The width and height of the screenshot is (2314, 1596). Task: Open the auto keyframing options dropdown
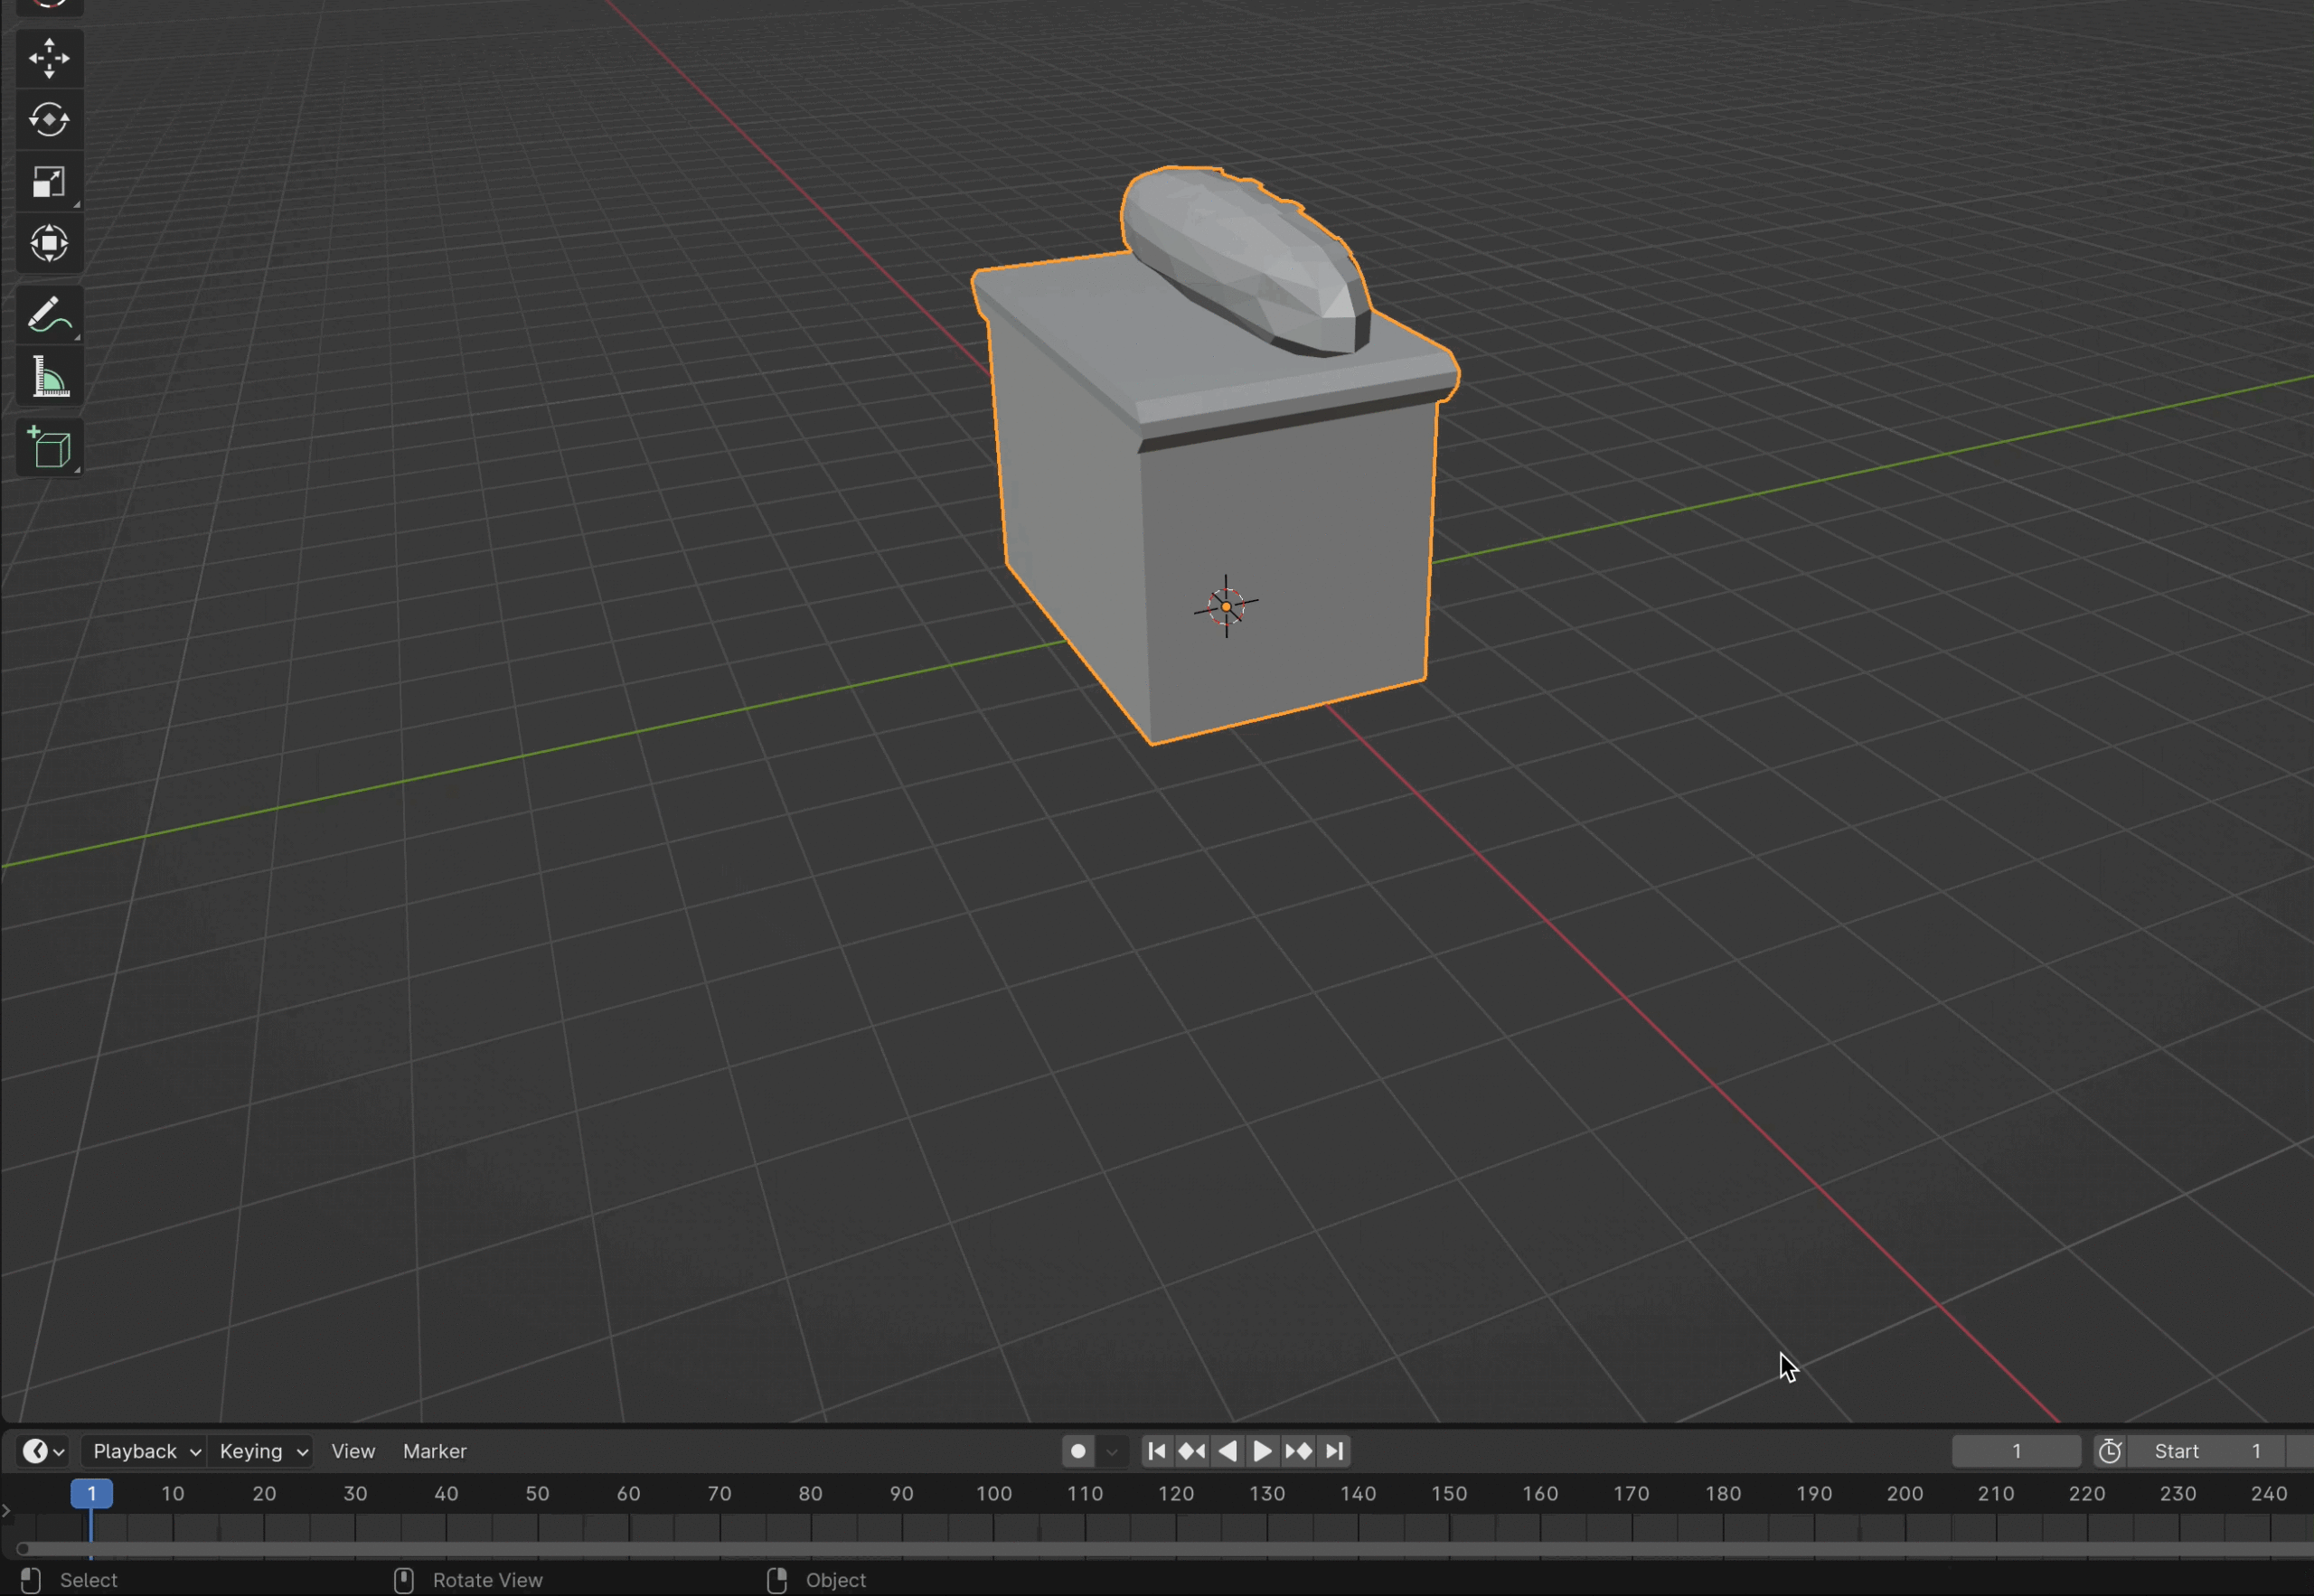1112,1451
